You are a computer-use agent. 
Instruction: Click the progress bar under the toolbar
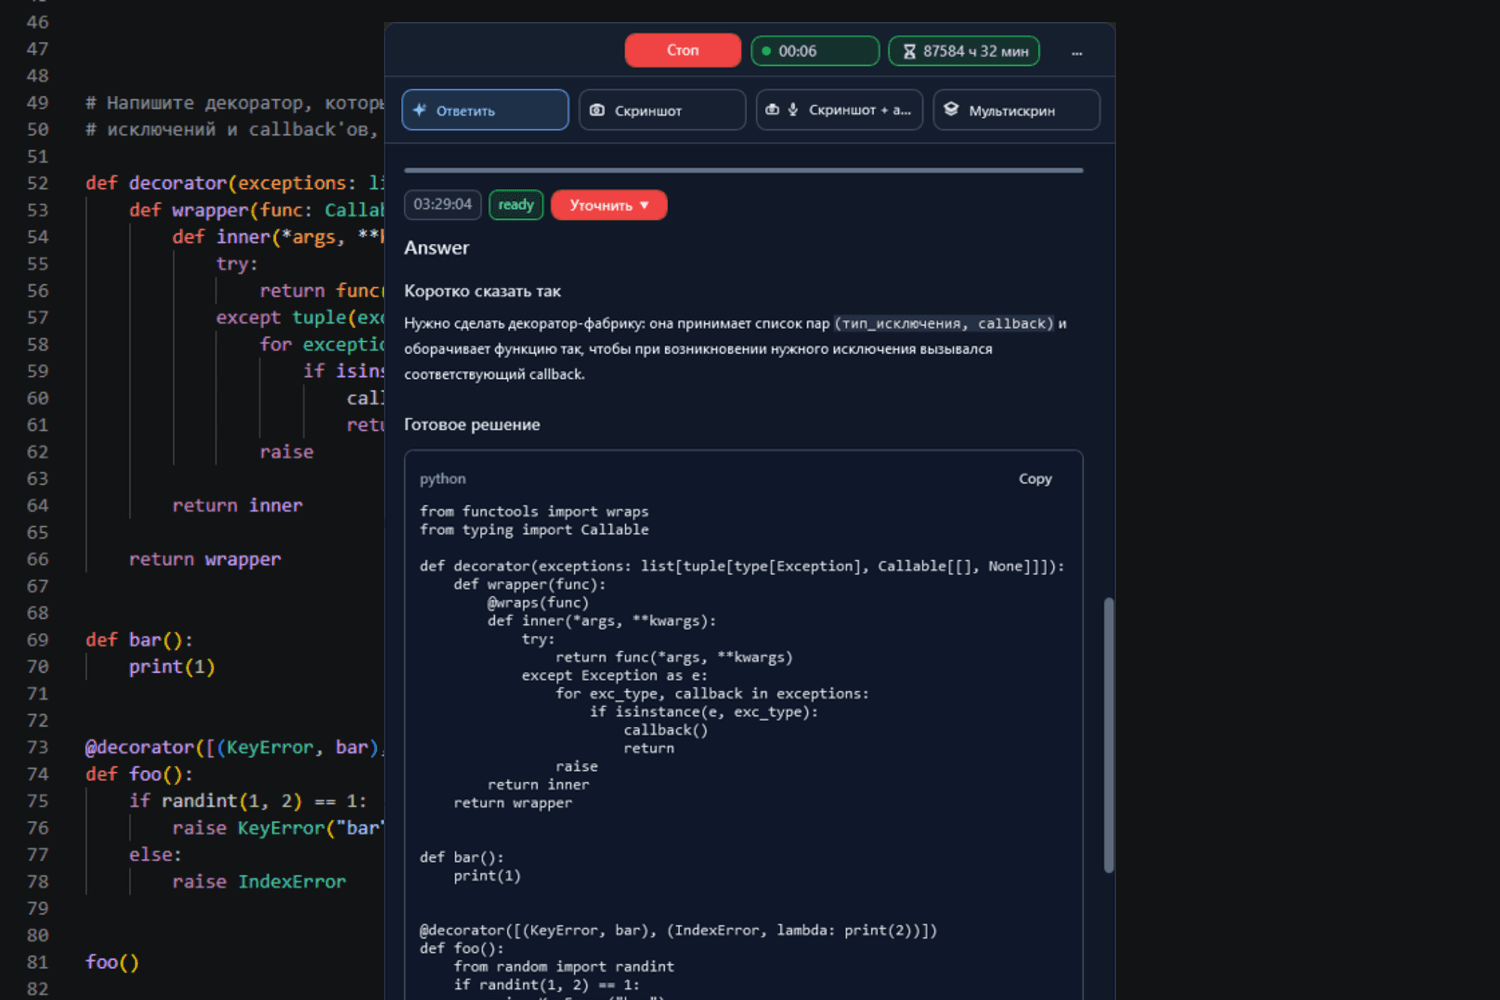pyautogui.click(x=743, y=170)
